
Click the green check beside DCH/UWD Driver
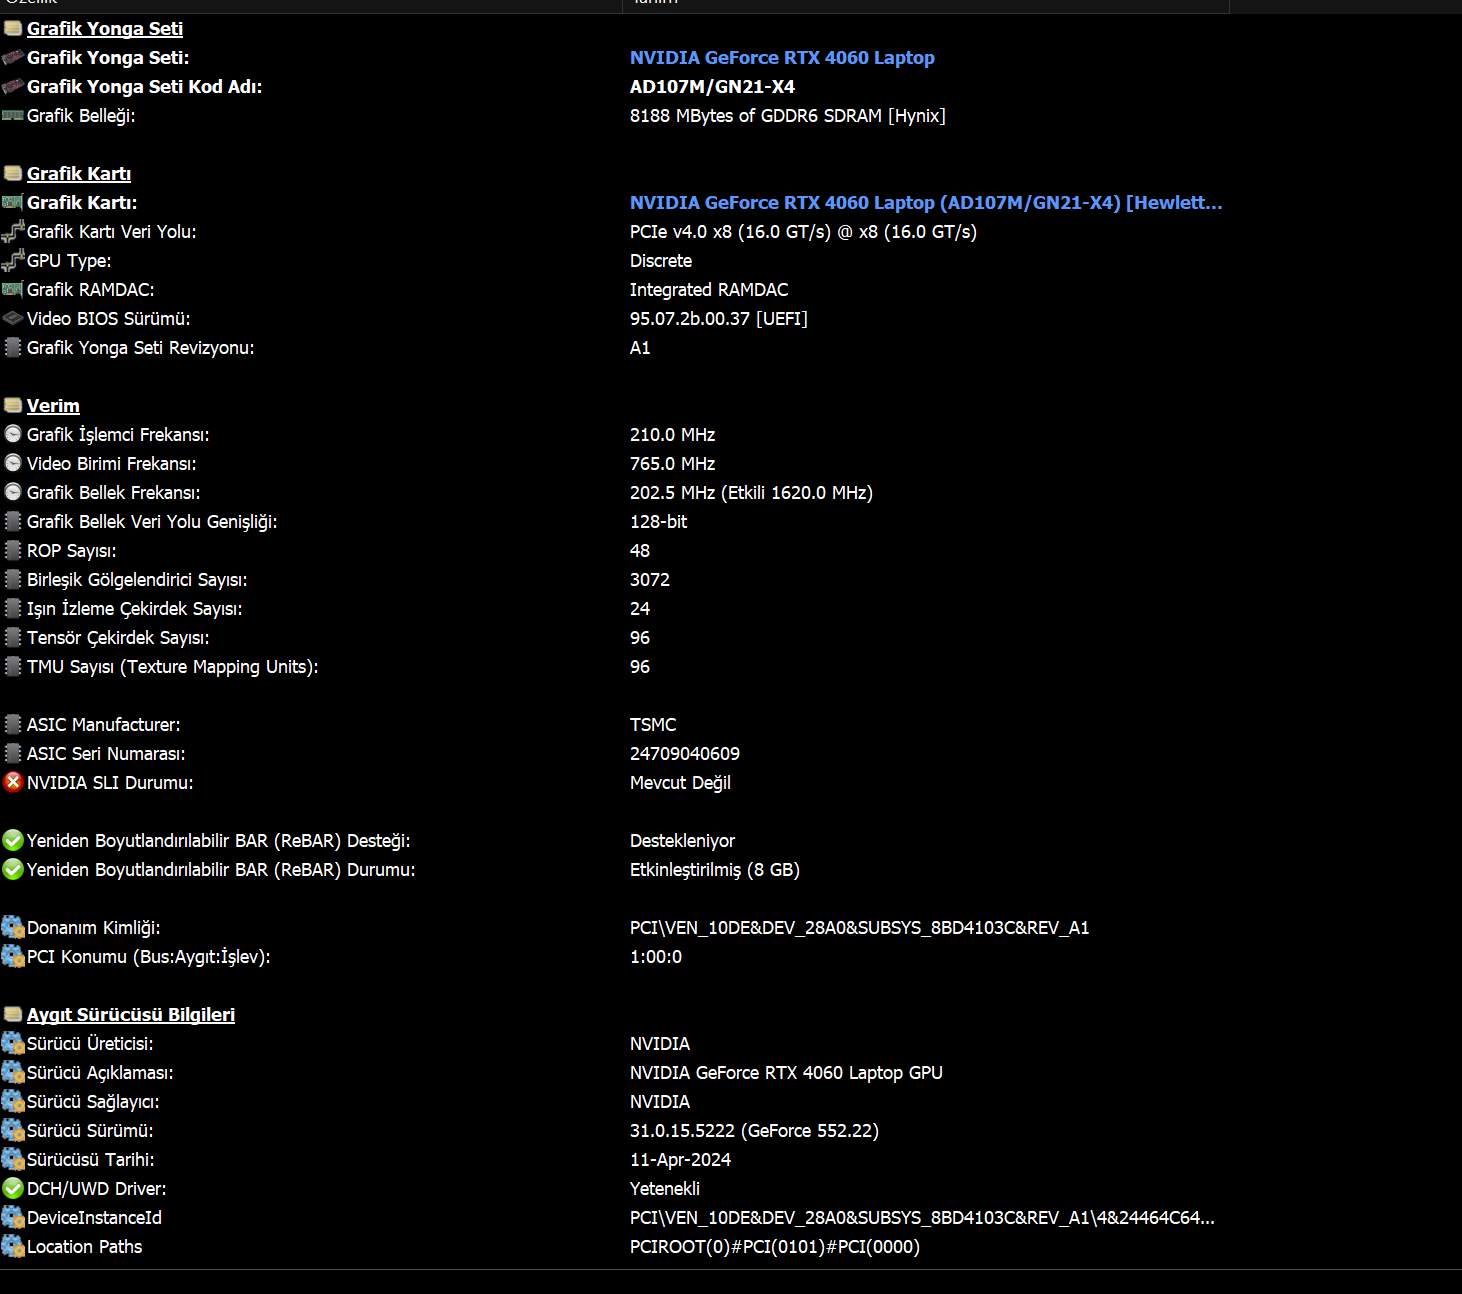point(13,1189)
